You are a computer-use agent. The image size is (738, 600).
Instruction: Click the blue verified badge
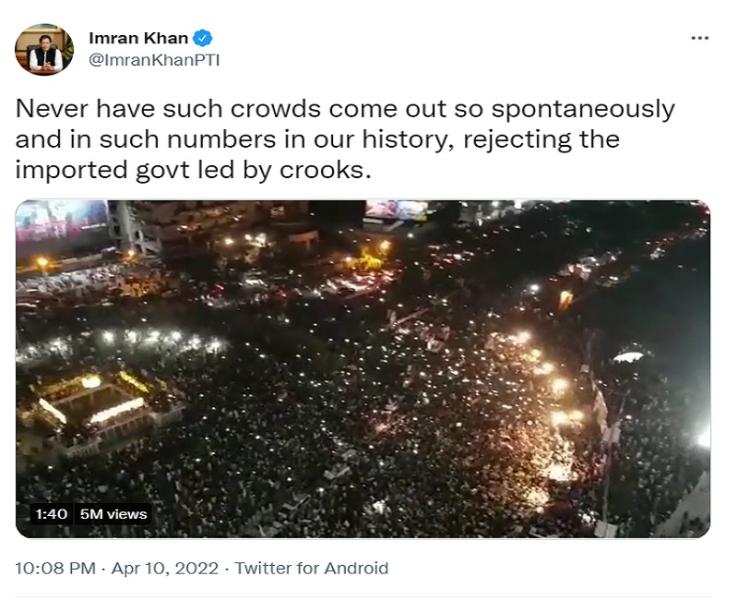[203, 39]
